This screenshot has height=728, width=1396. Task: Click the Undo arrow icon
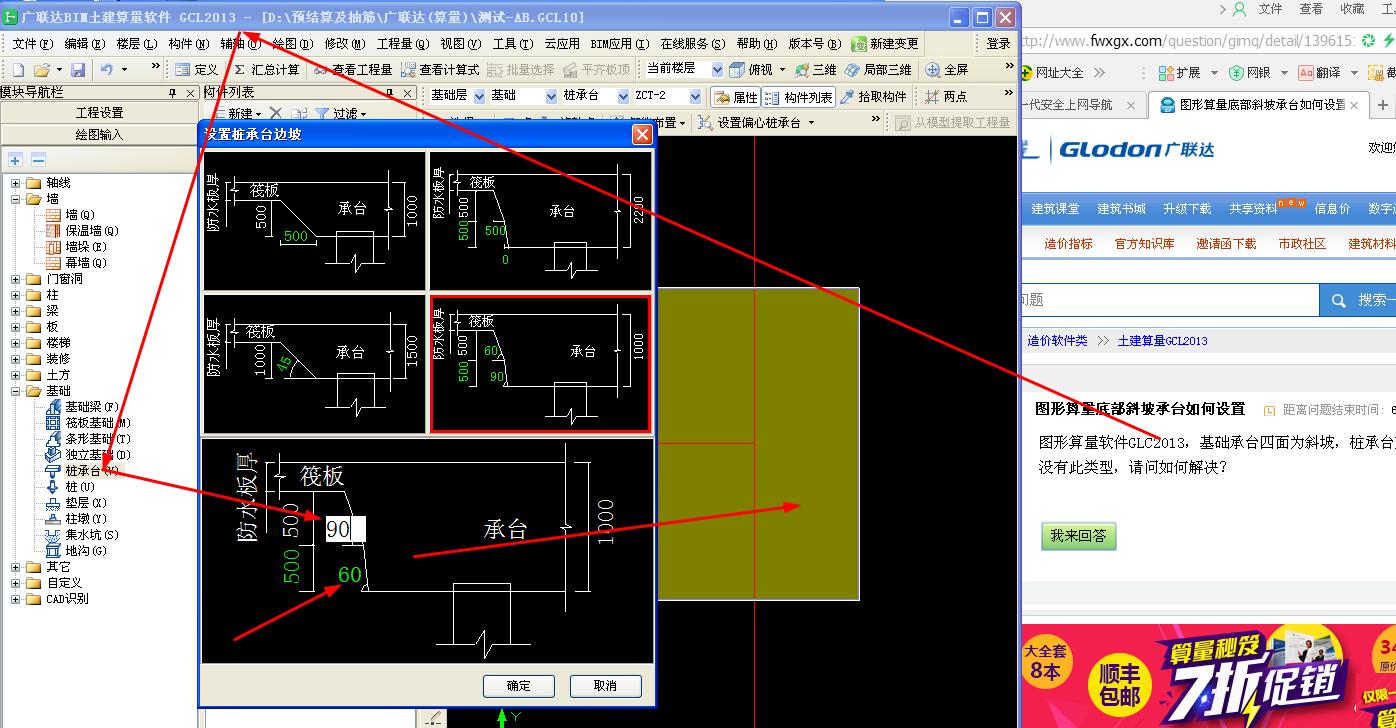coord(106,70)
